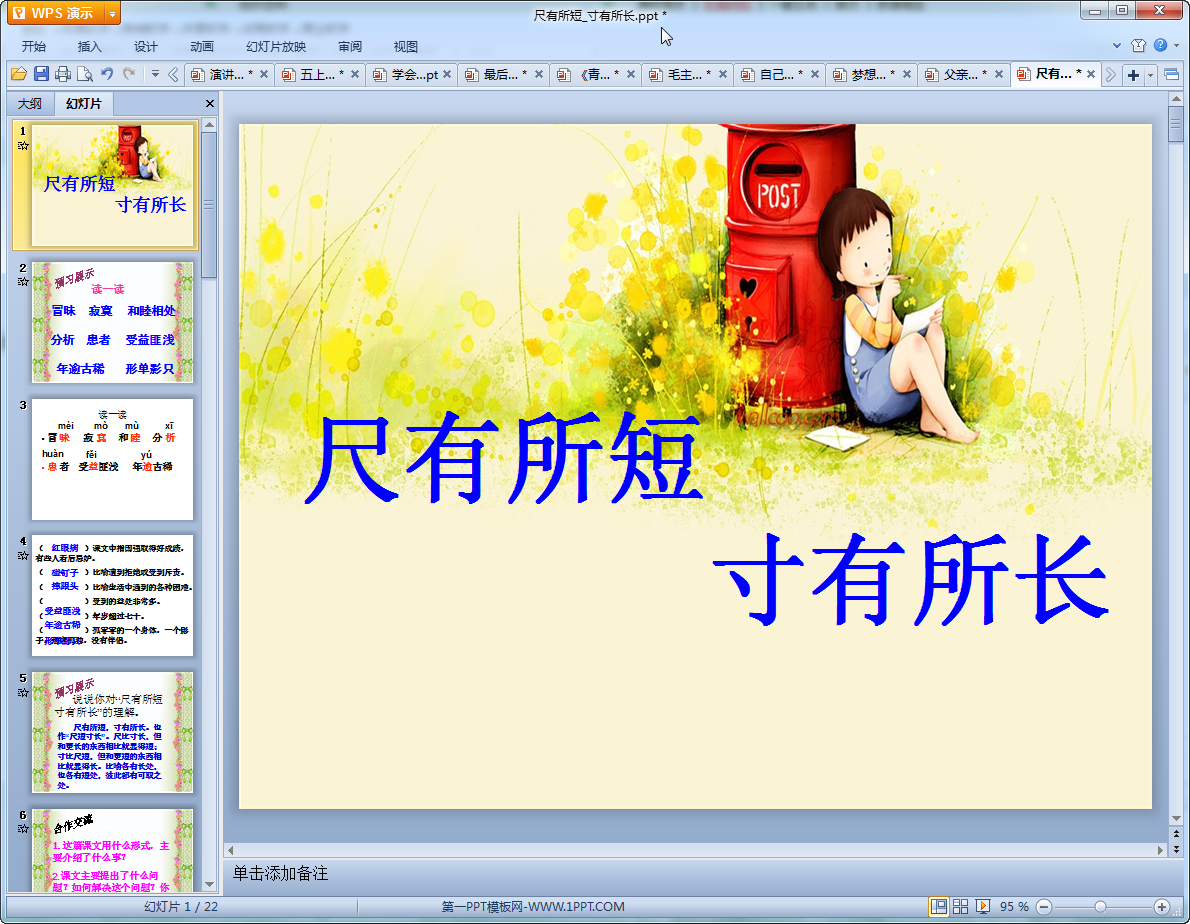Toggle the ribbon with the top-right chevron
The height and width of the screenshot is (924, 1190).
(x=1116, y=46)
